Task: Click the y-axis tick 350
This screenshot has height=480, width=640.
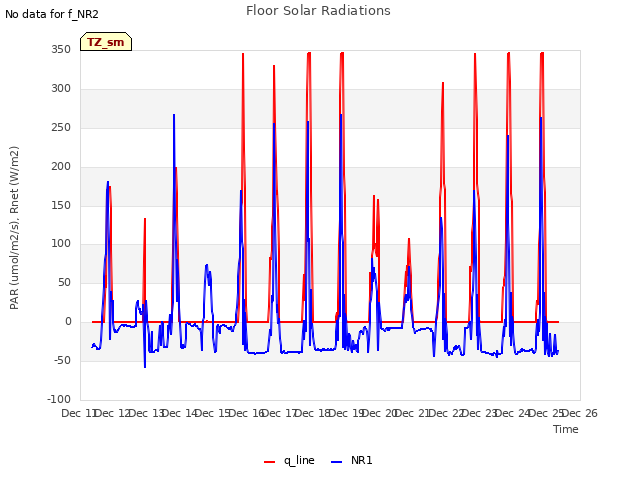Action: click(61, 49)
